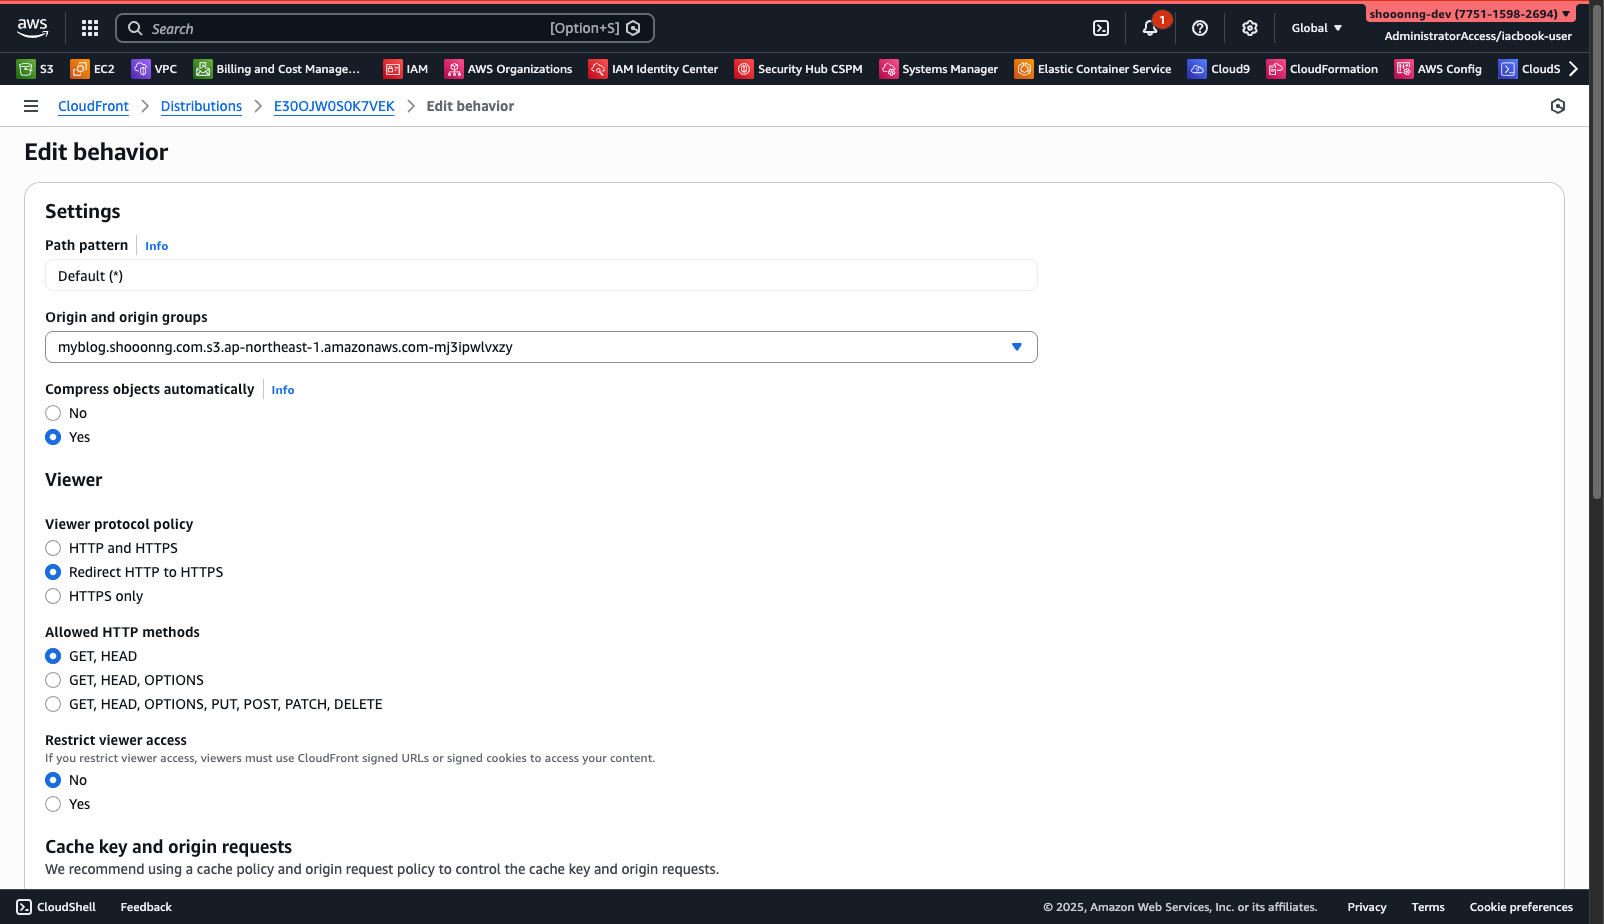Select Yes for Restrict viewer access
Viewport: 1604px width, 924px height.
(53, 804)
